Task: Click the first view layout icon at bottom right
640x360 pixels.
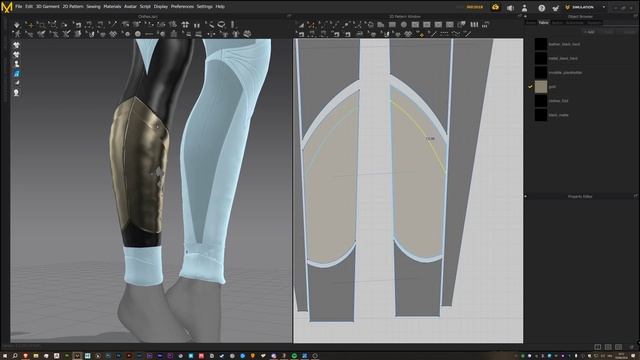Action: click(598, 347)
